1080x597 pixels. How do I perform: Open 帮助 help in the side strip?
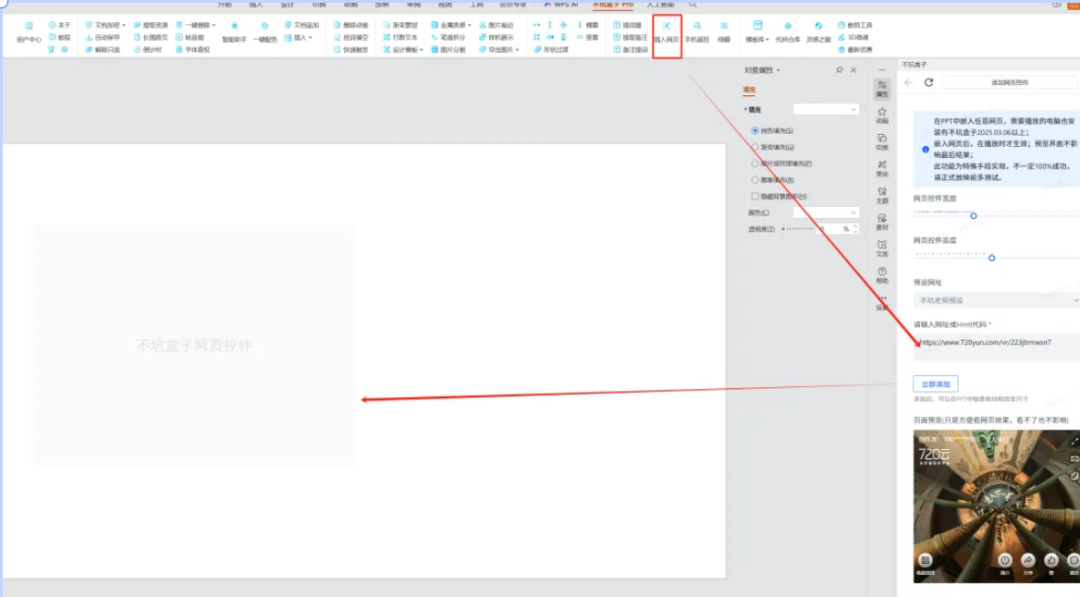click(881, 275)
